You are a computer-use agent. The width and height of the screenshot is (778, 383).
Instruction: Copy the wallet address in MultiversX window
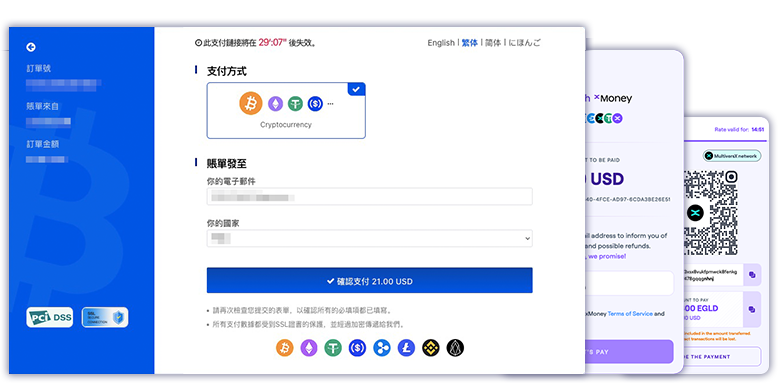tap(752, 275)
